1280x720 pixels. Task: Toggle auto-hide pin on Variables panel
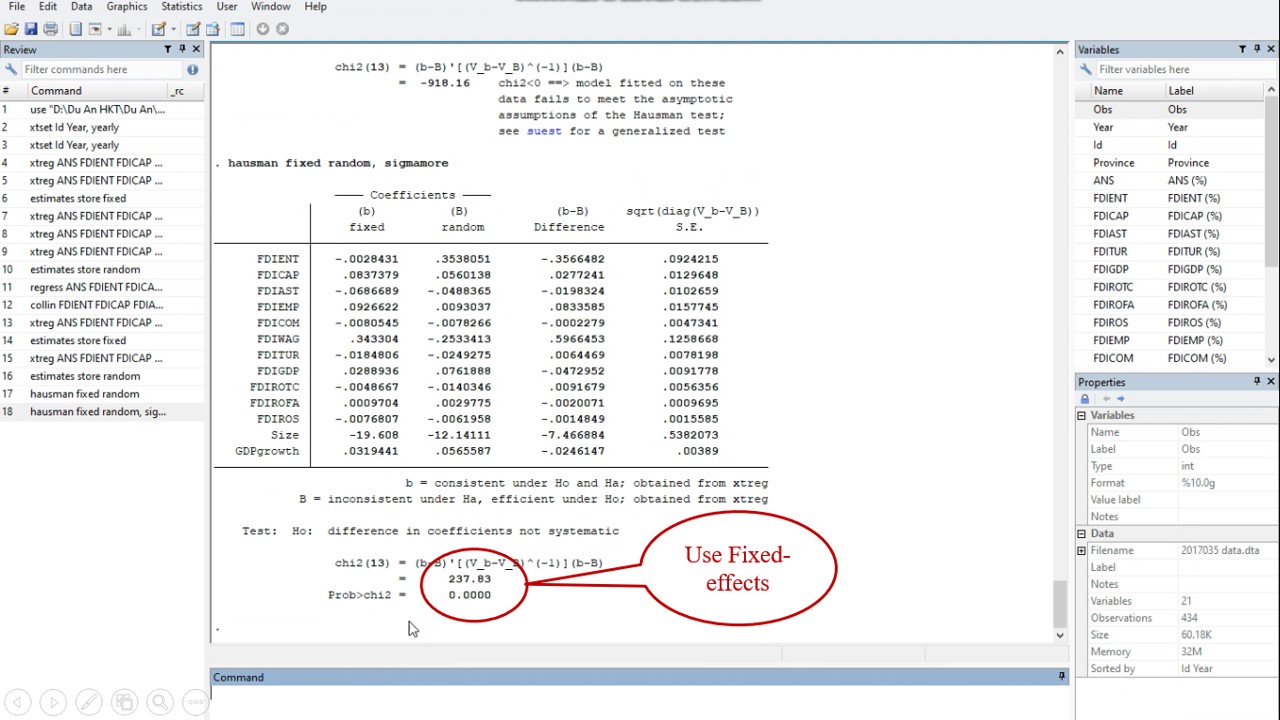click(x=1256, y=49)
